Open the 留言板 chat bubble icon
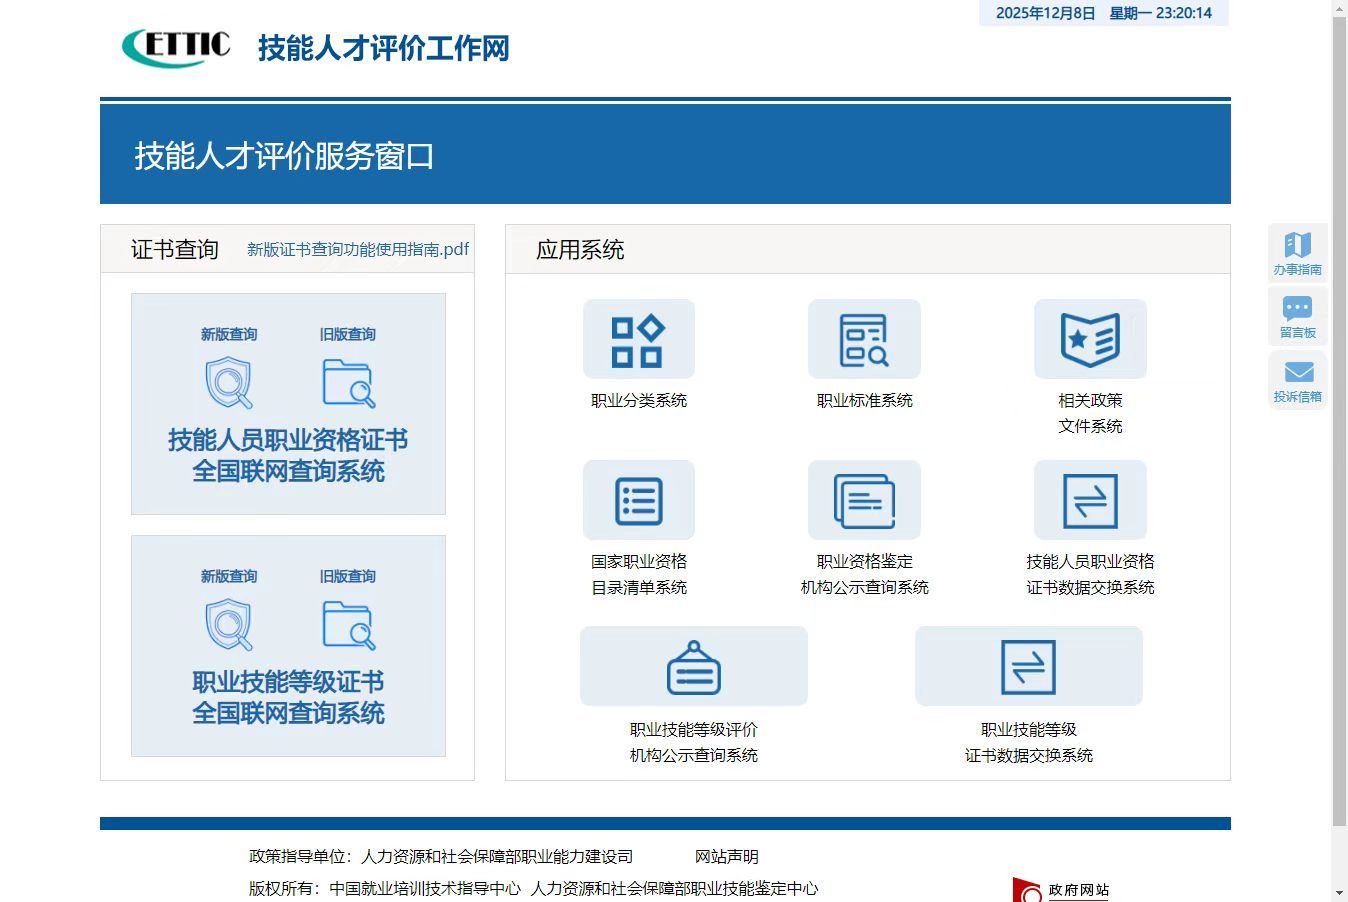This screenshot has width=1348, height=902. (1298, 316)
